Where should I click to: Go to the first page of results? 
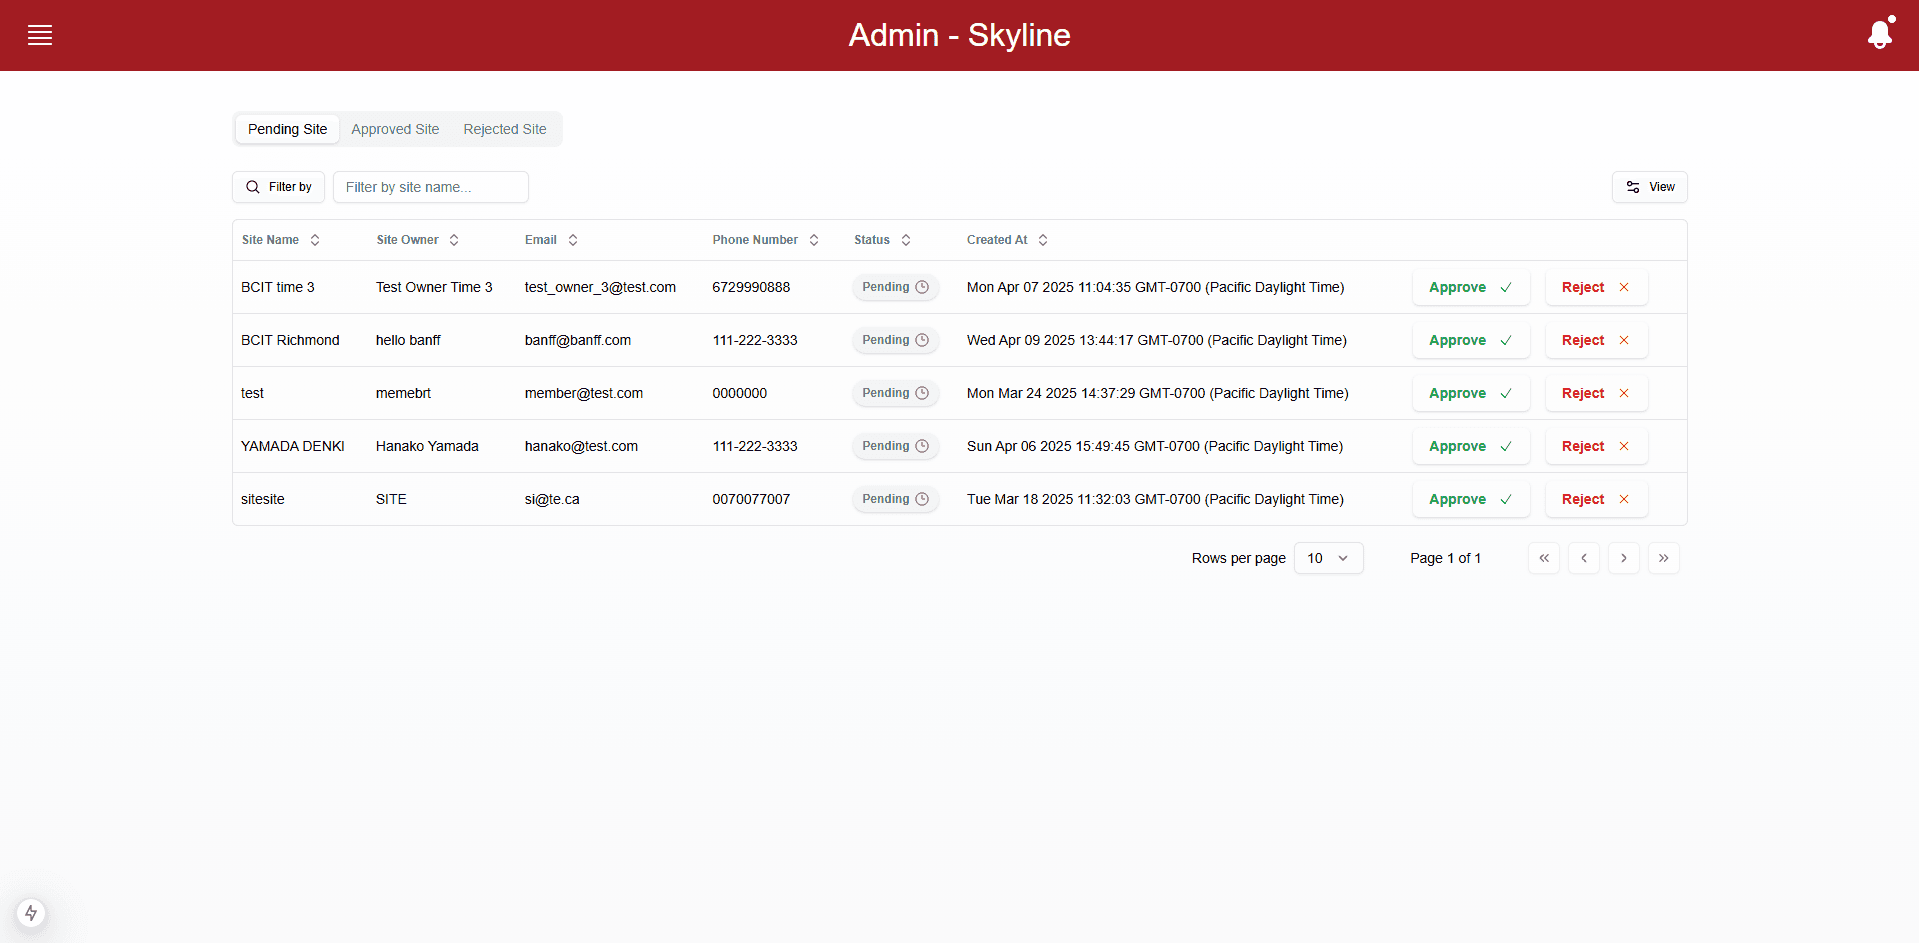coord(1544,558)
